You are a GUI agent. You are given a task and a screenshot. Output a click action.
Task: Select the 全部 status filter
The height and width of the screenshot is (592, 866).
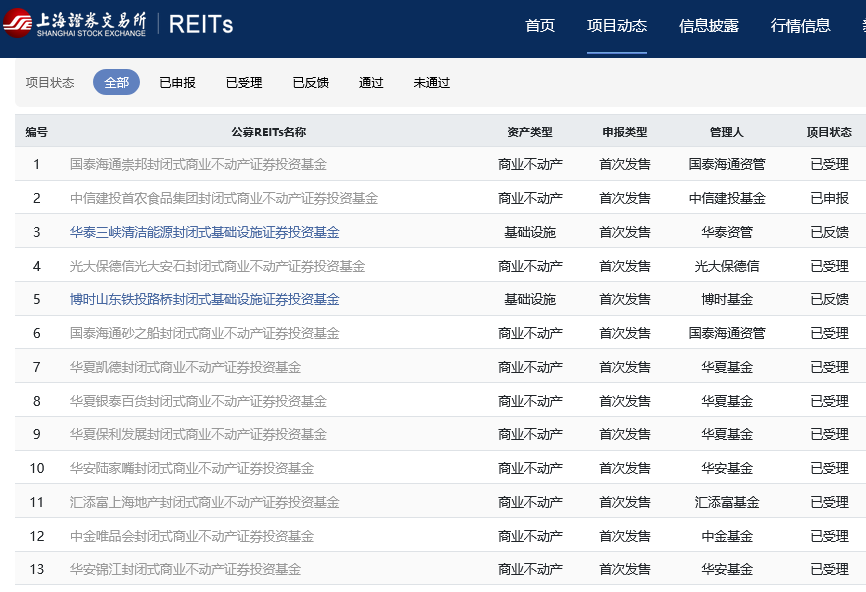116,83
